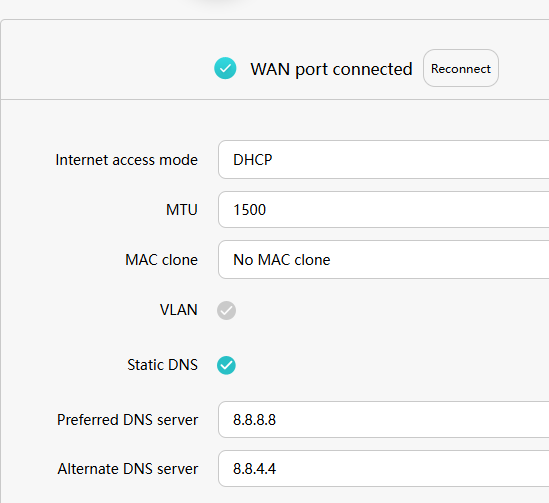Screen dimensions: 549x503
Task: Expand the No MAC clone dropdown
Action: (383, 259)
